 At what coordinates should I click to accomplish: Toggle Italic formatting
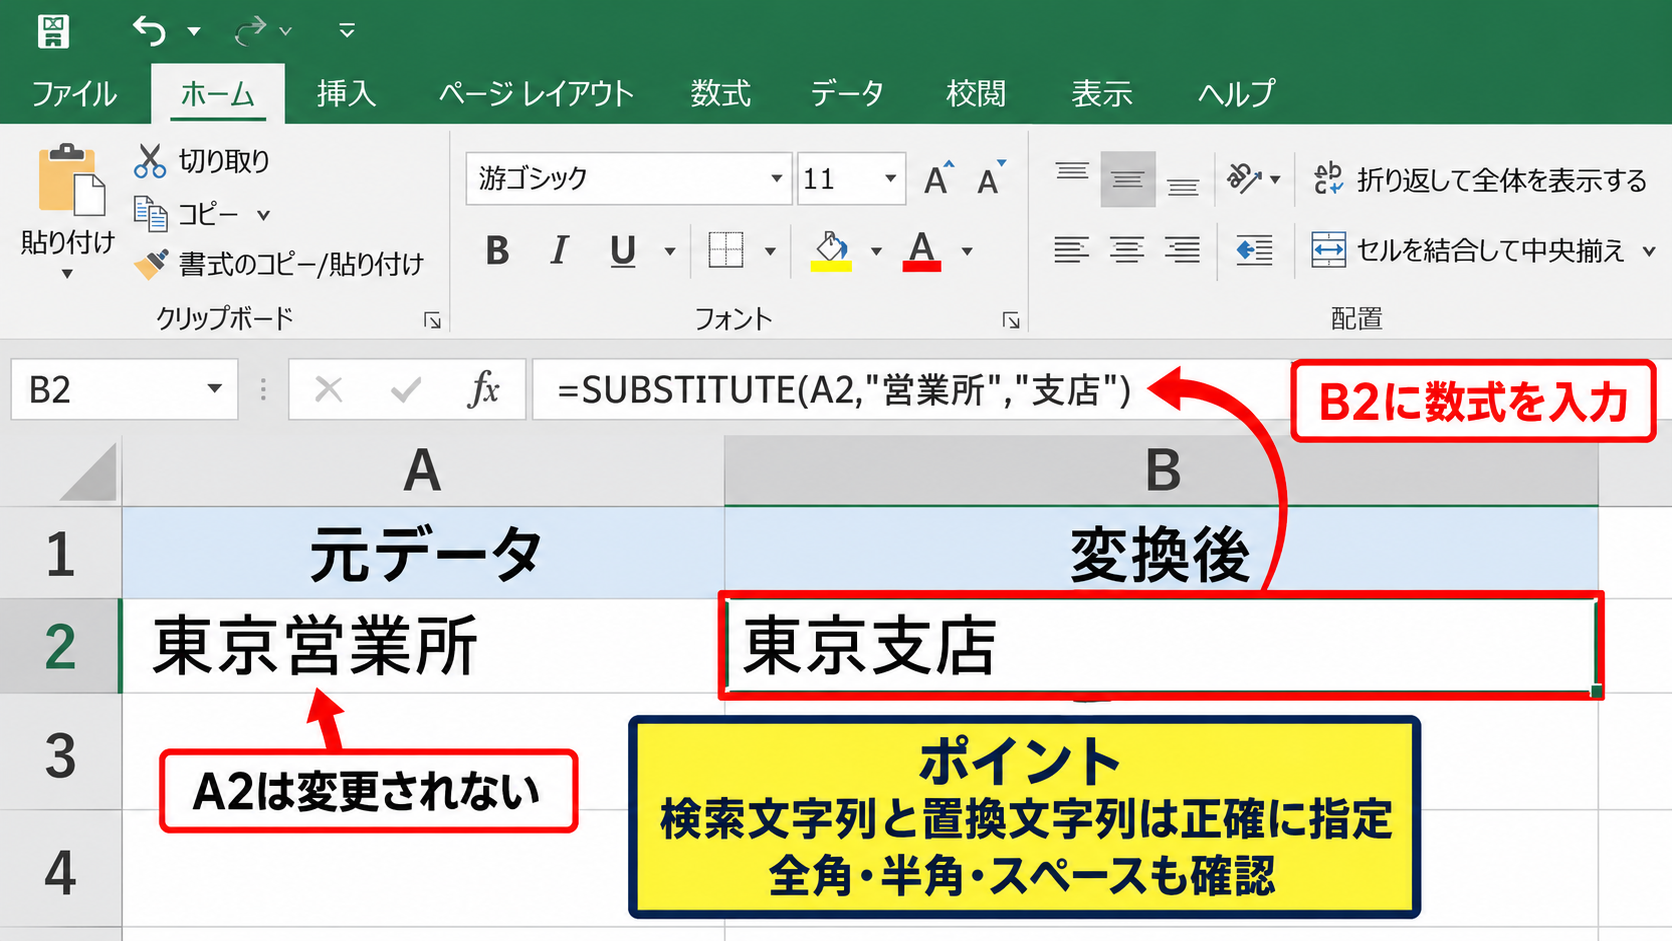click(560, 250)
